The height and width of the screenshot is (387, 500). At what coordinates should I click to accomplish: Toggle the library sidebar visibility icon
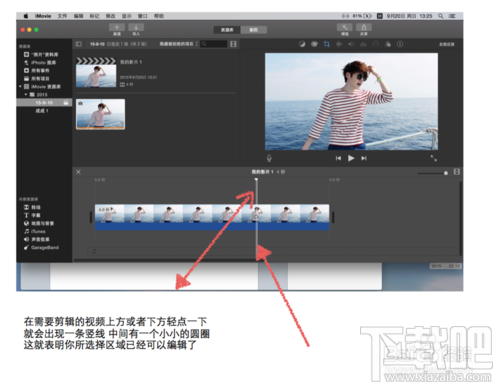click(79, 44)
